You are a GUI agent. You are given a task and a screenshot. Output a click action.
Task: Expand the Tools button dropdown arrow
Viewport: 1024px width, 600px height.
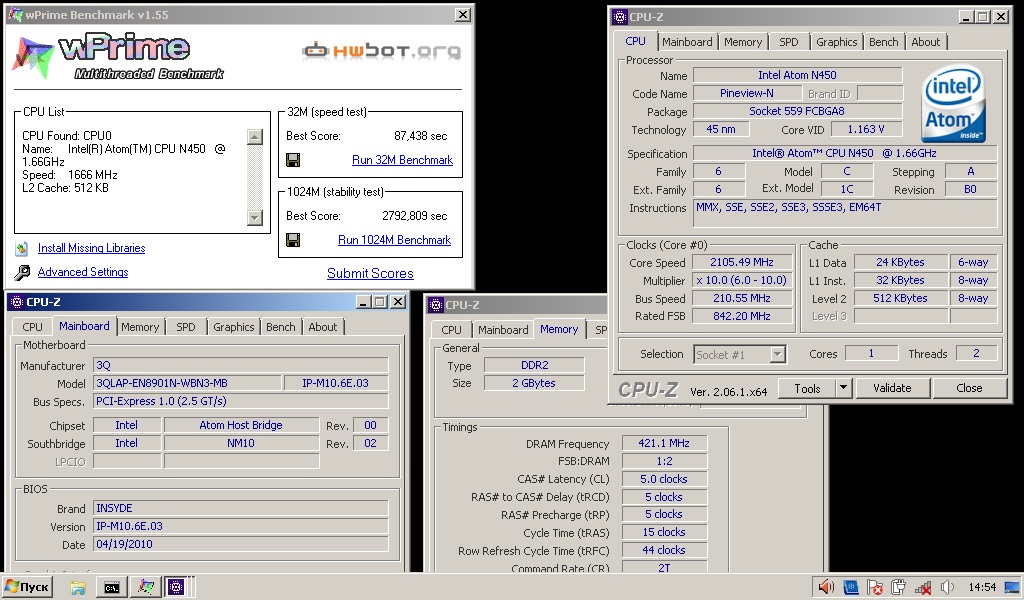(843, 388)
